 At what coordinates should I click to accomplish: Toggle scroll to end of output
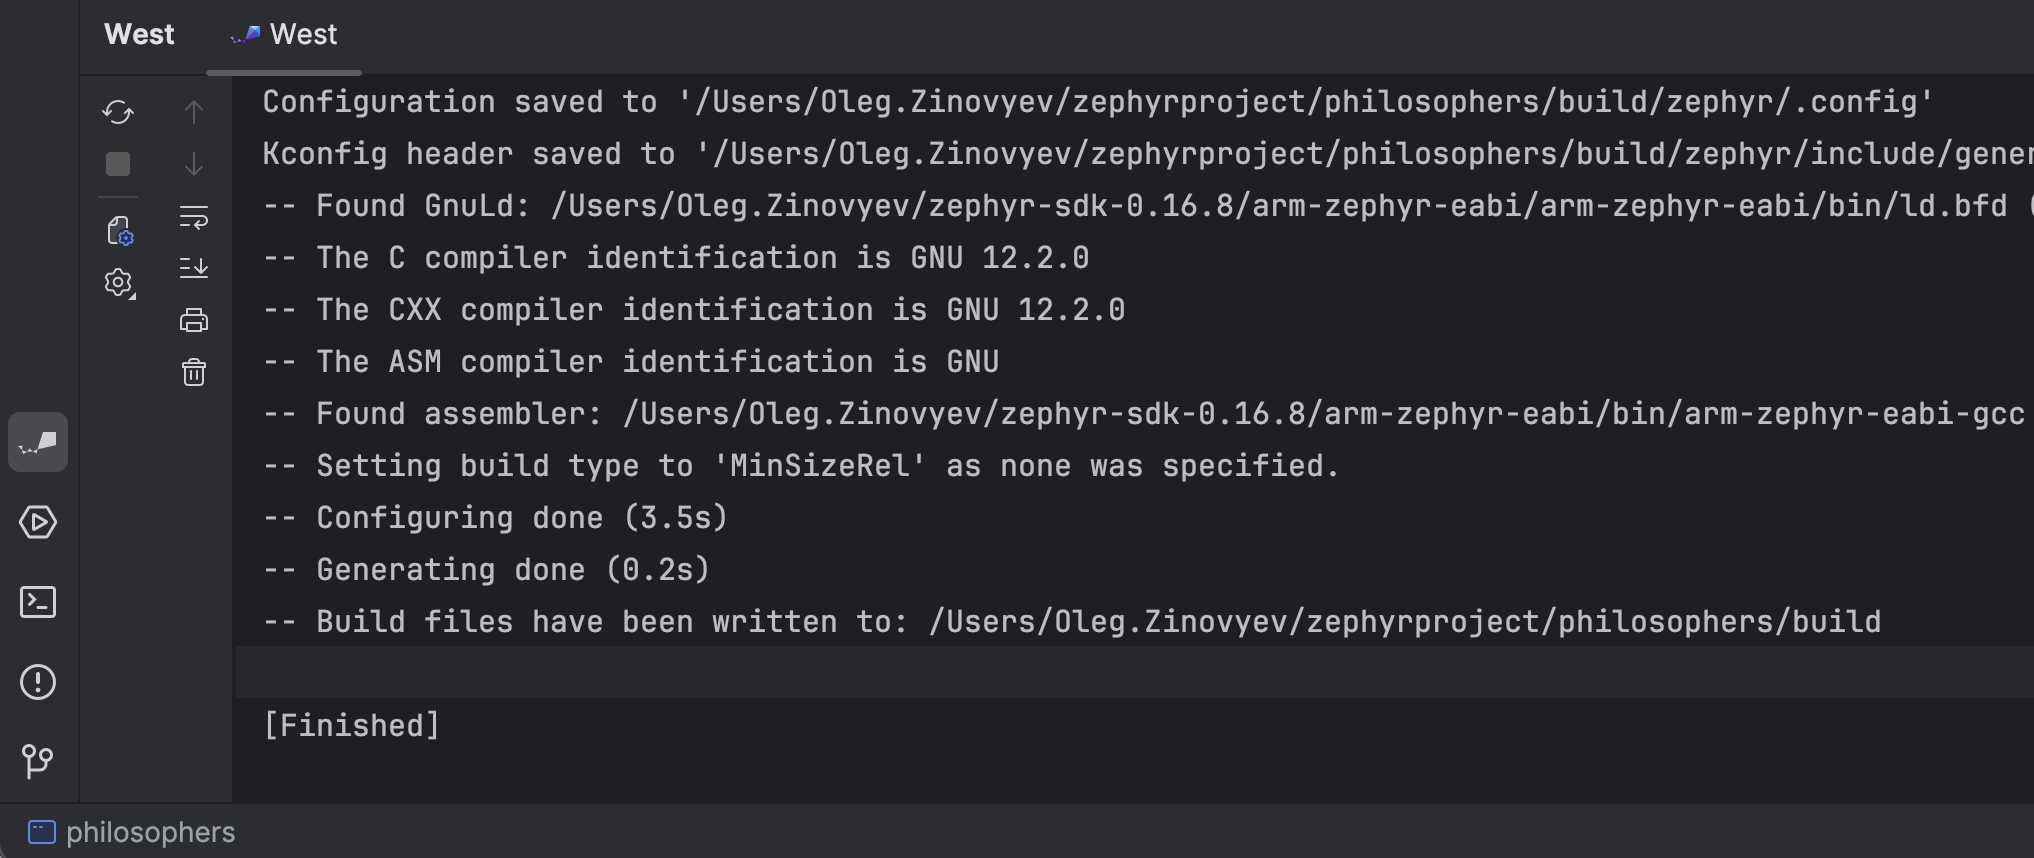(194, 268)
